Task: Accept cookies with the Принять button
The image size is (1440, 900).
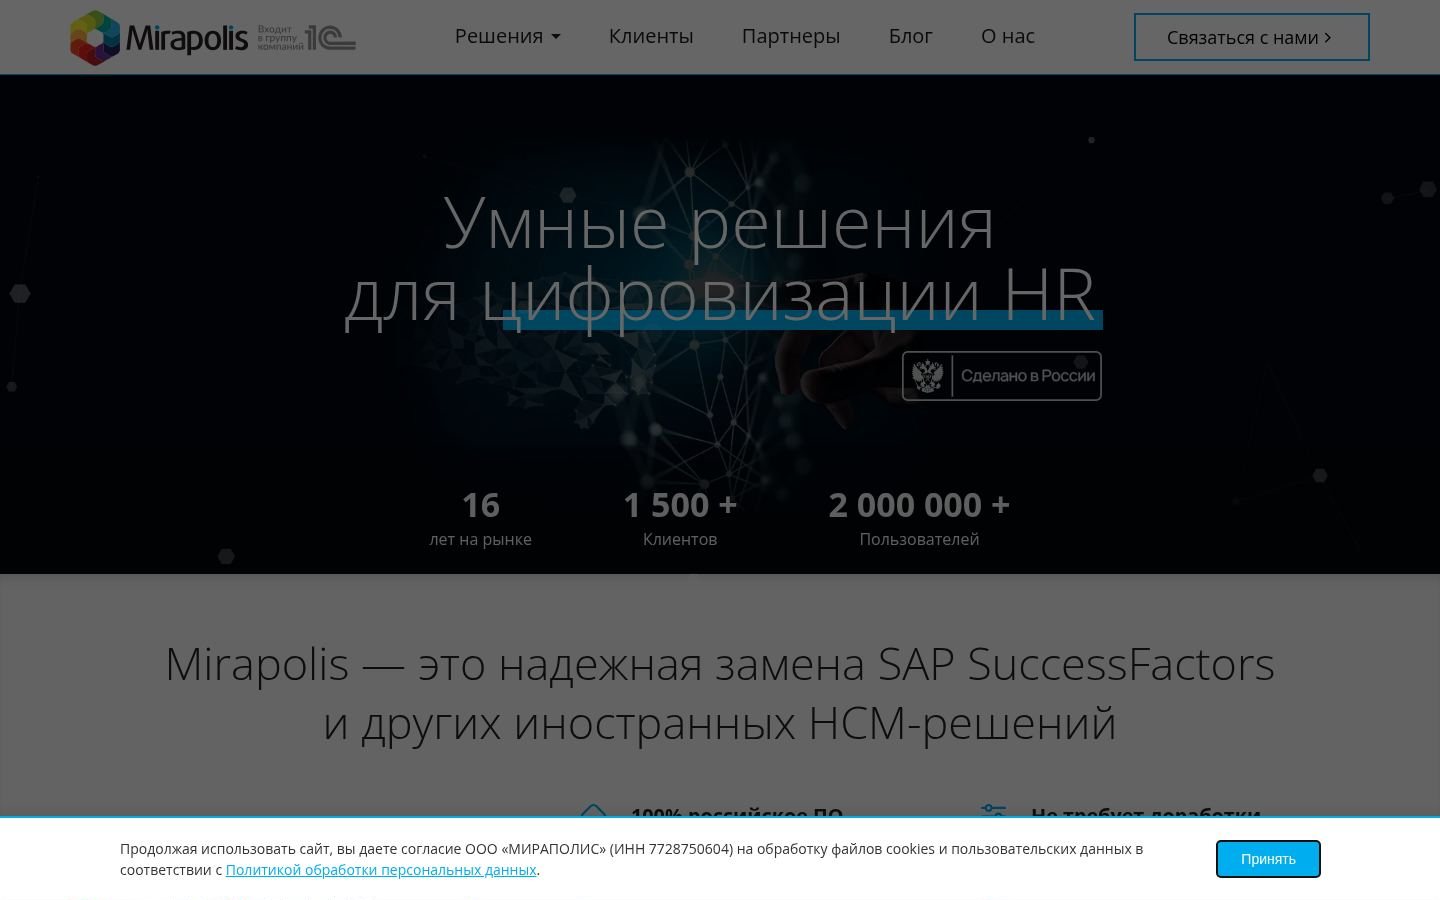Action: pos(1268,859)
